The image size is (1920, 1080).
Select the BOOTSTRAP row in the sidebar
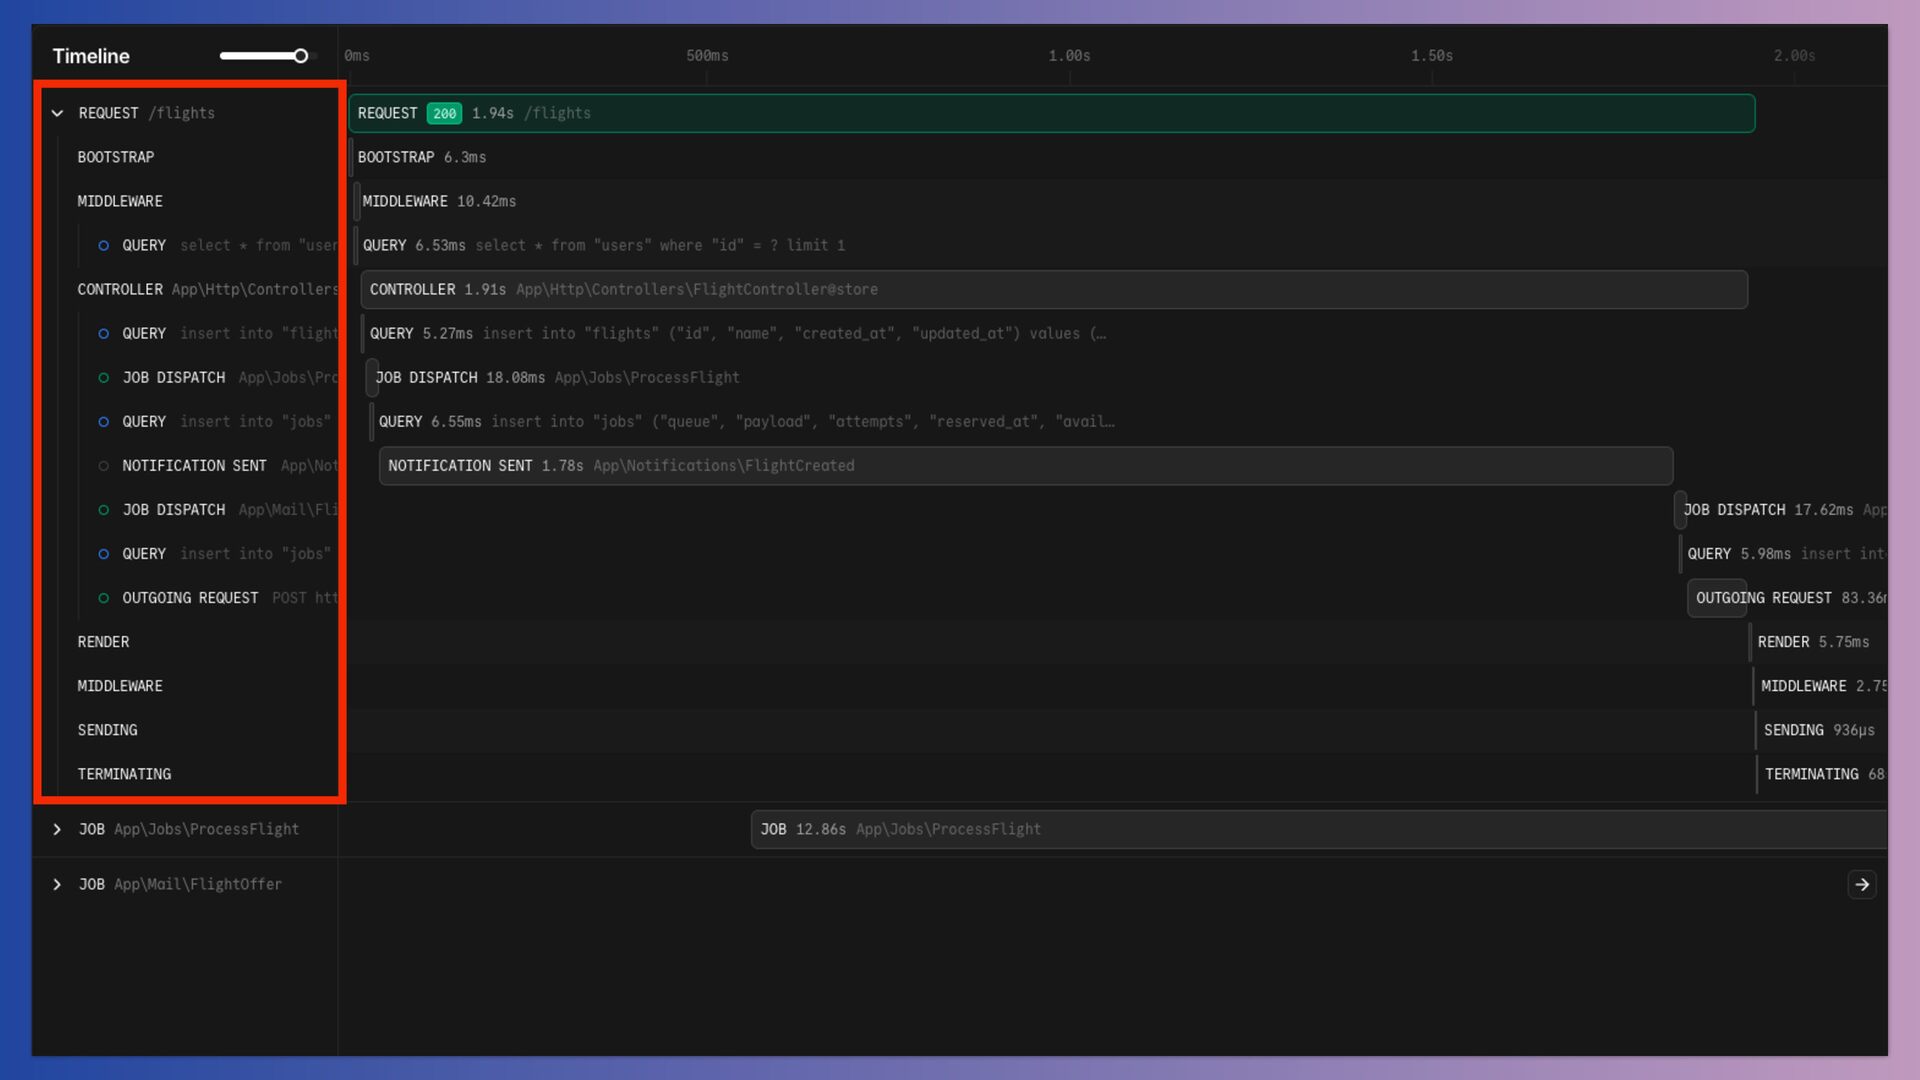[x=116, y=157]
